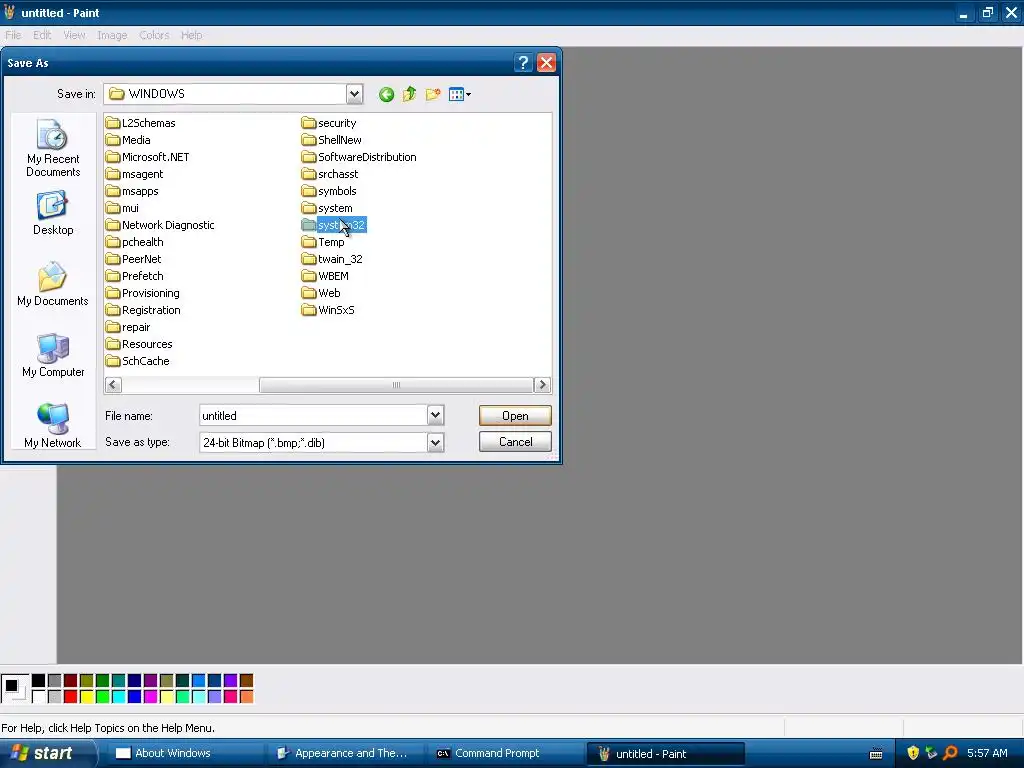Image resolution: width=1024 pixels, height=768 pixels.
Task: Select the Registration folder
Action: (143, 310)
